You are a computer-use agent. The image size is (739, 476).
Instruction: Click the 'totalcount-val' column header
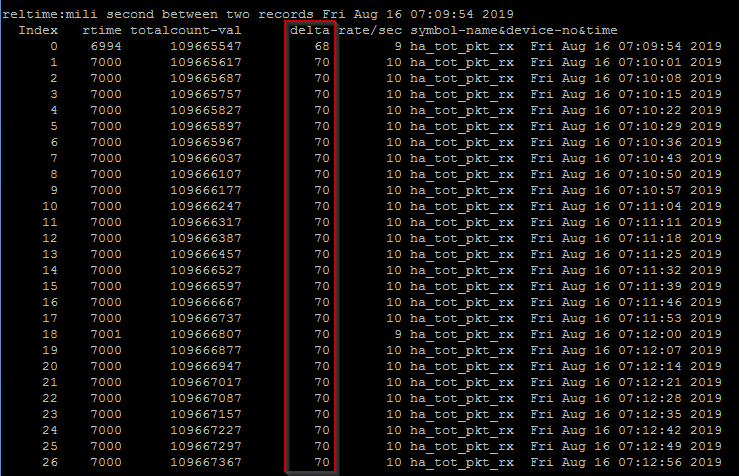185,32
